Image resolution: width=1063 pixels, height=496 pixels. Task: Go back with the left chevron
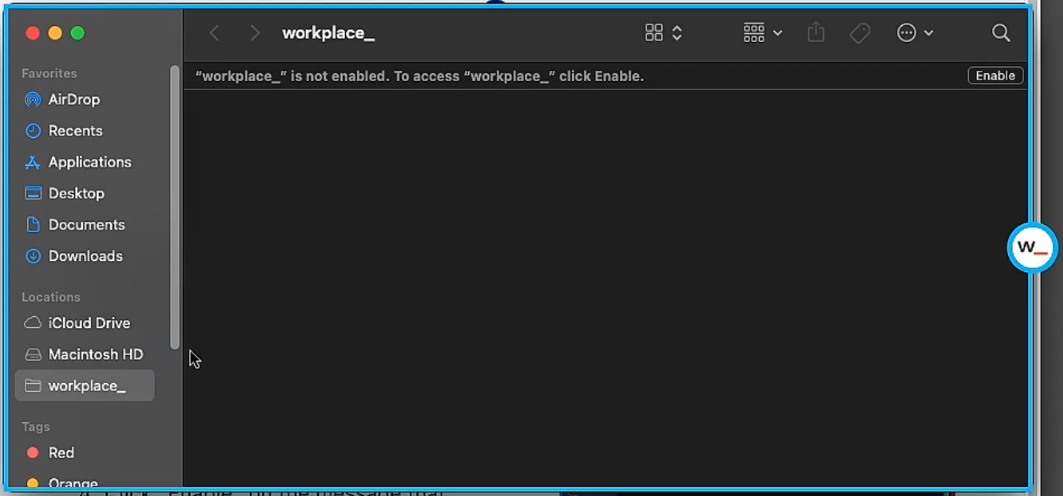(214, 33)
